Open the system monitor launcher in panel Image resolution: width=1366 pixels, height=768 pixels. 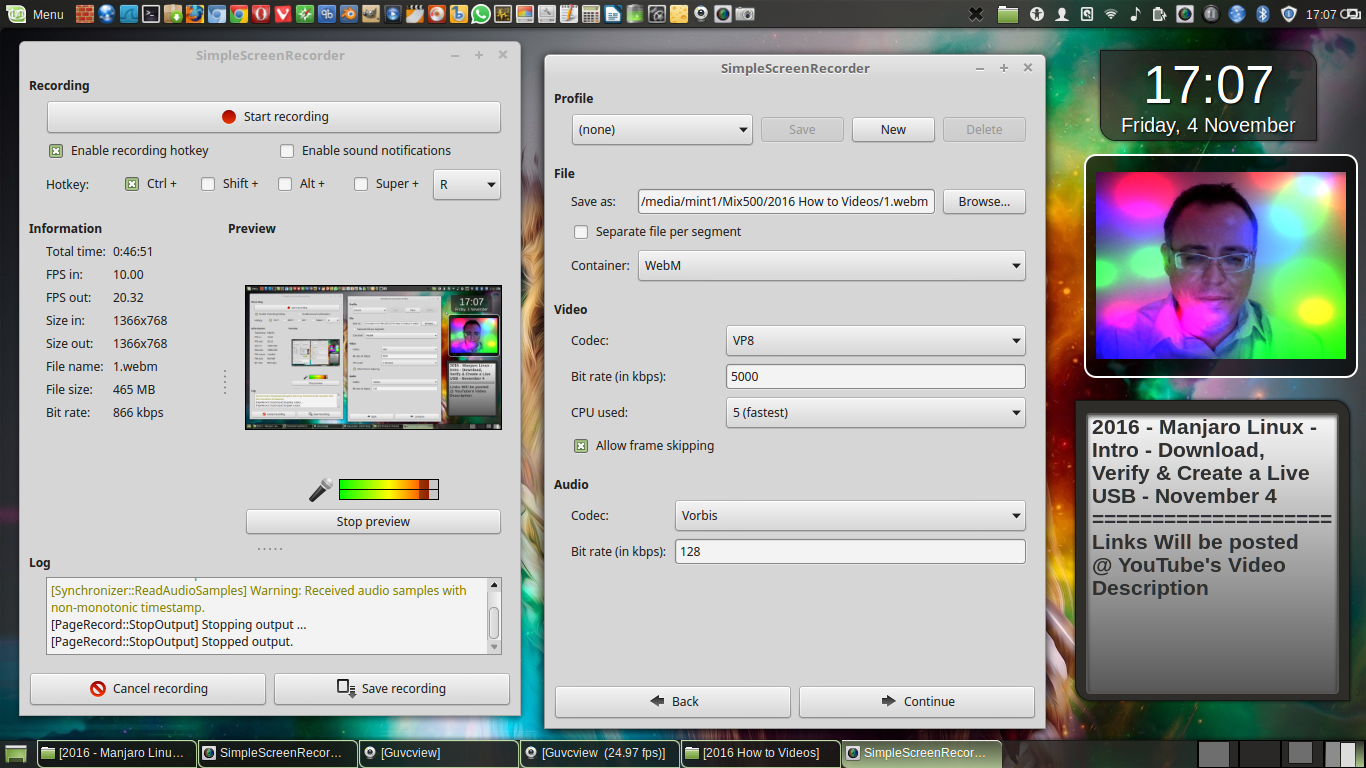502,14
